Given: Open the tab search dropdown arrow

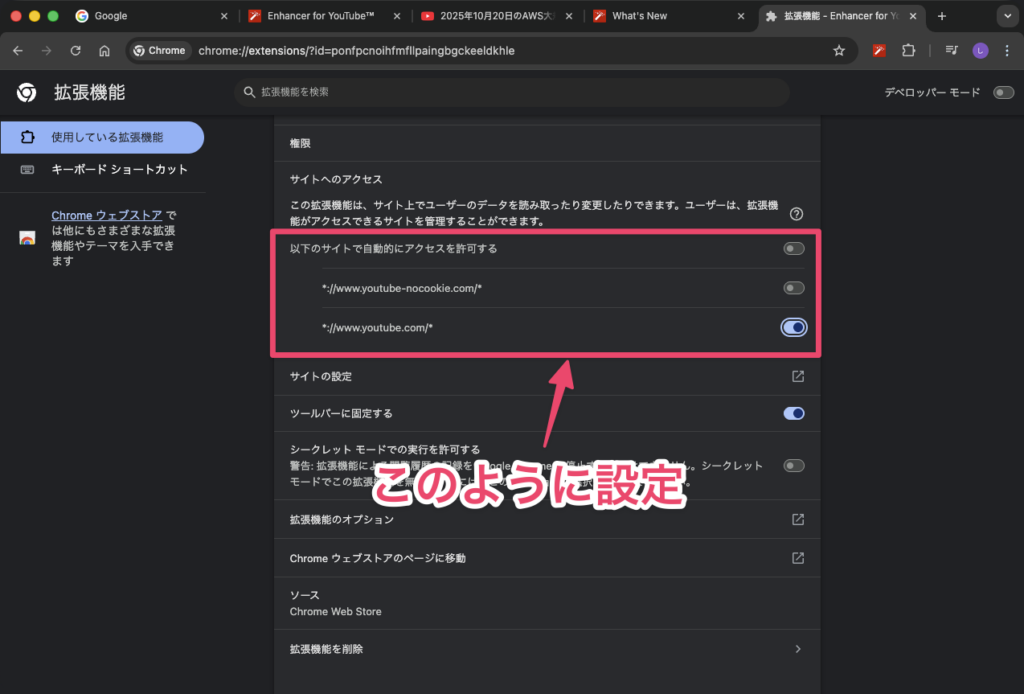Looking at the screenshot, I should (1005, 16).
